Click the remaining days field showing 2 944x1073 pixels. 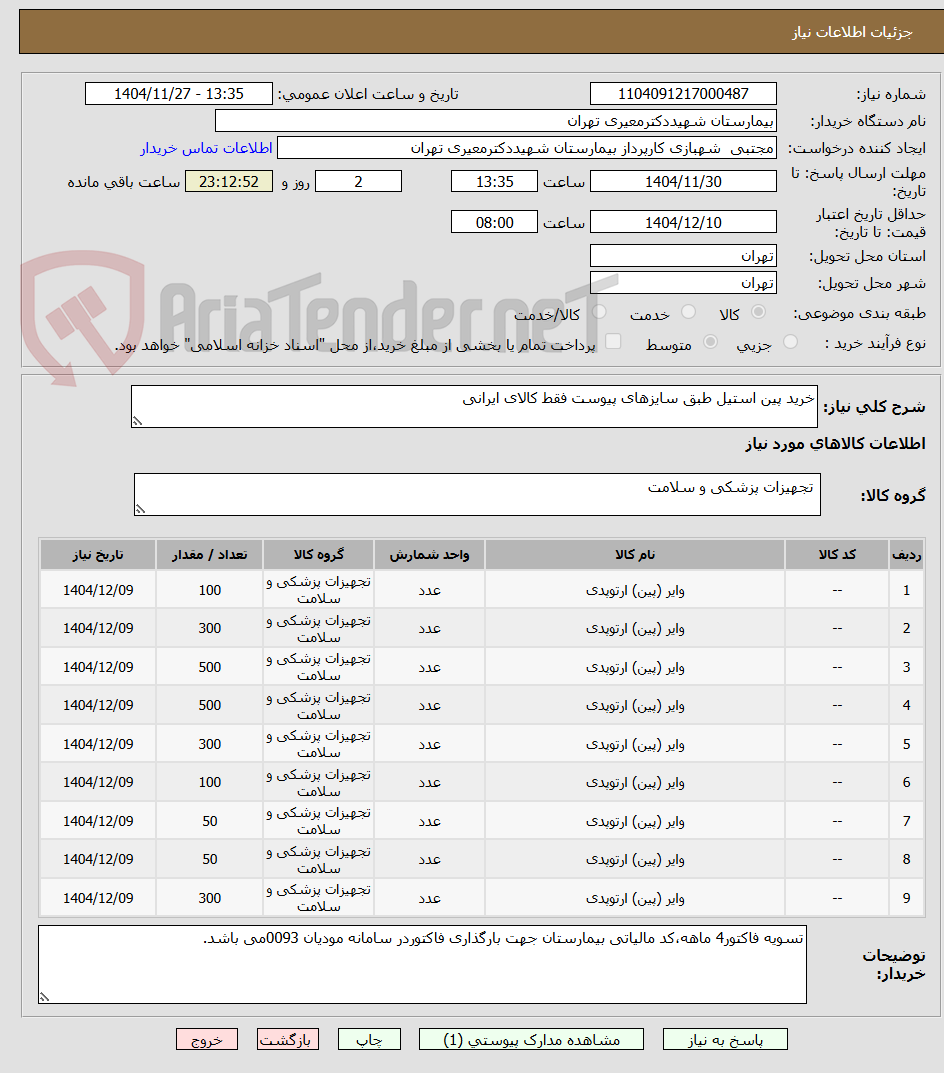tap(358, 181)
